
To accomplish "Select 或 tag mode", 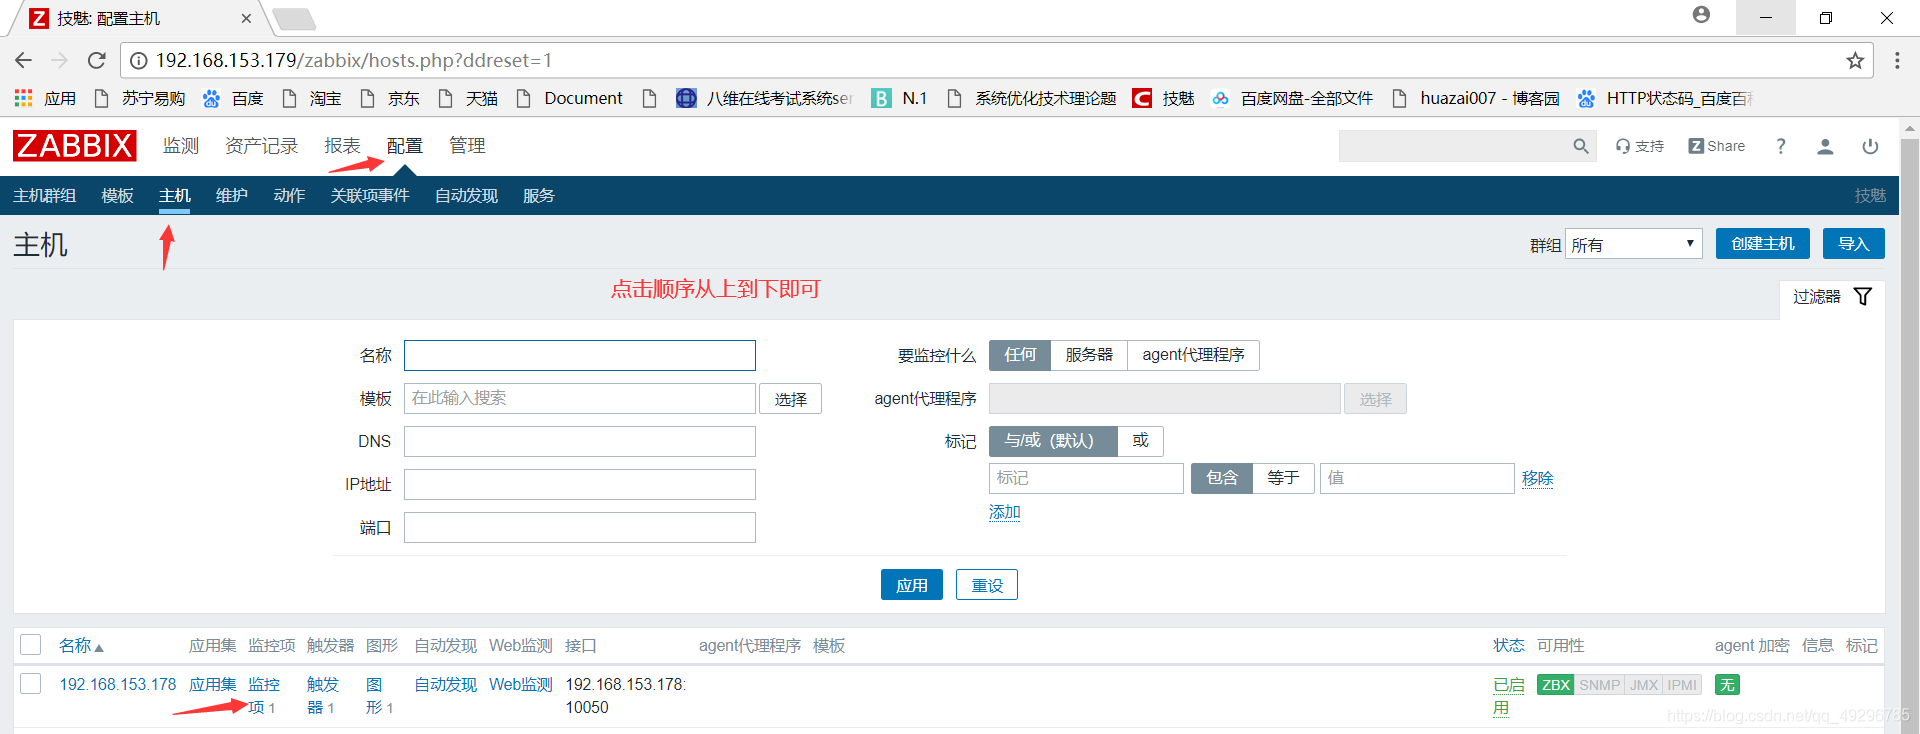I will (1141, 441).
